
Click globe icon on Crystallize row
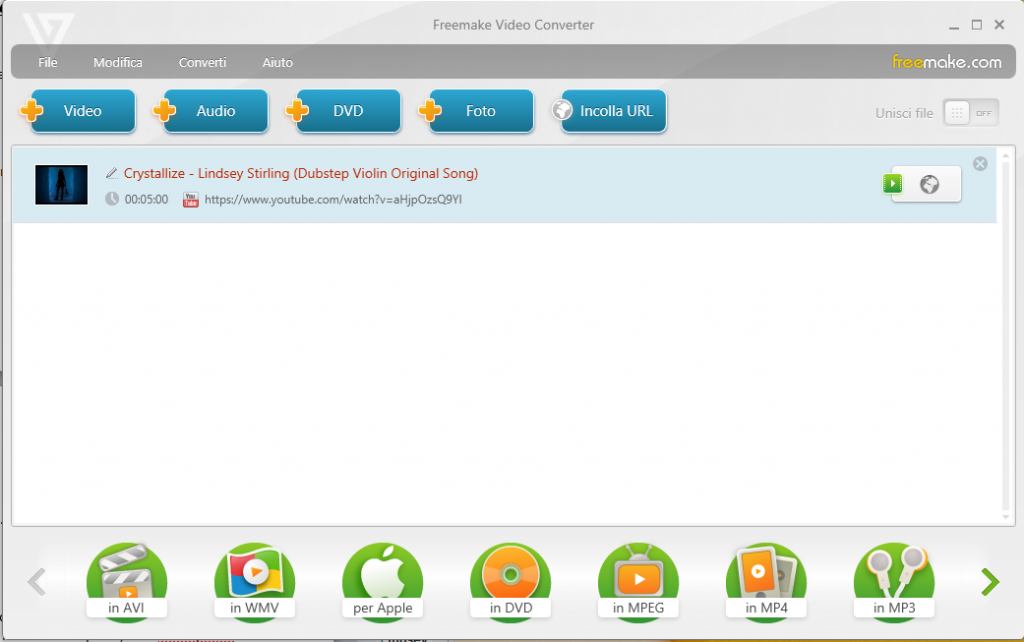click(x=929, y=184)
